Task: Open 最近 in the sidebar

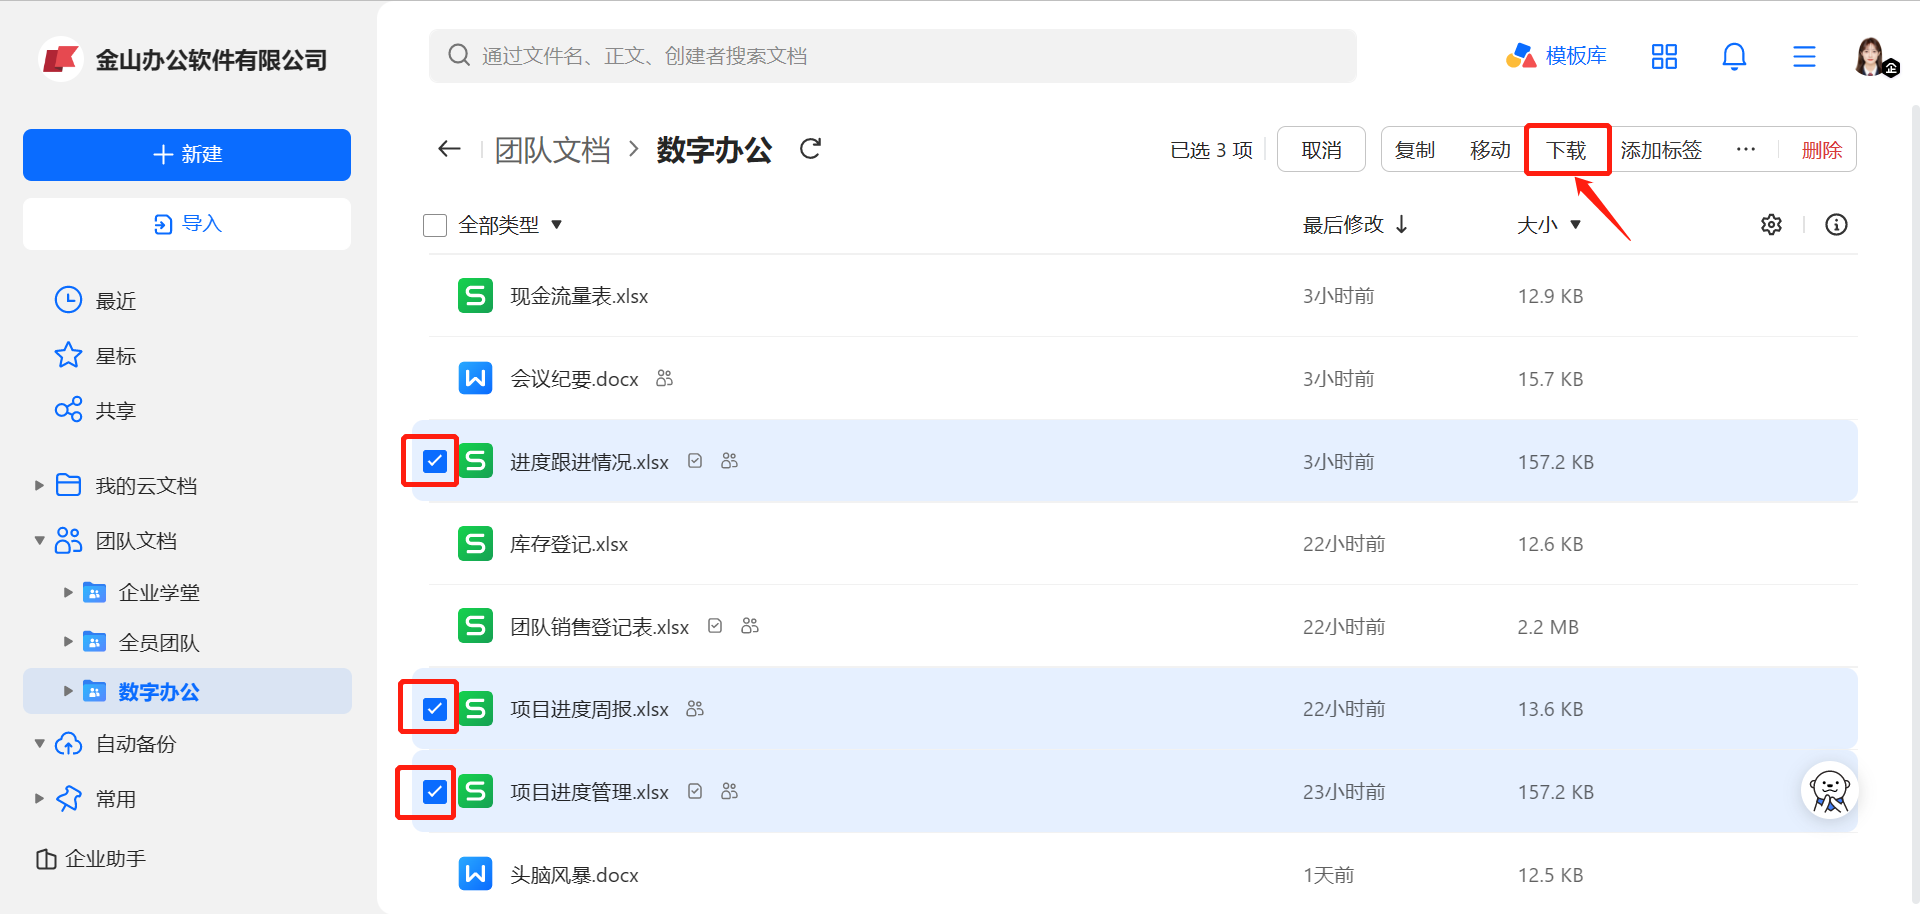Action: (x=115, y=301)
